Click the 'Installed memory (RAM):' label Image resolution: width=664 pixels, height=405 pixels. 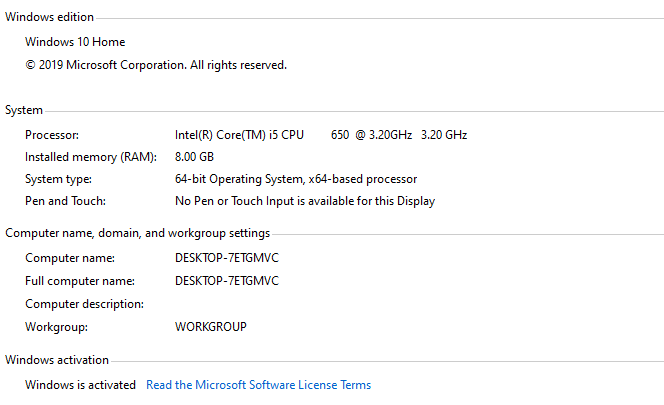click(91, 157)
